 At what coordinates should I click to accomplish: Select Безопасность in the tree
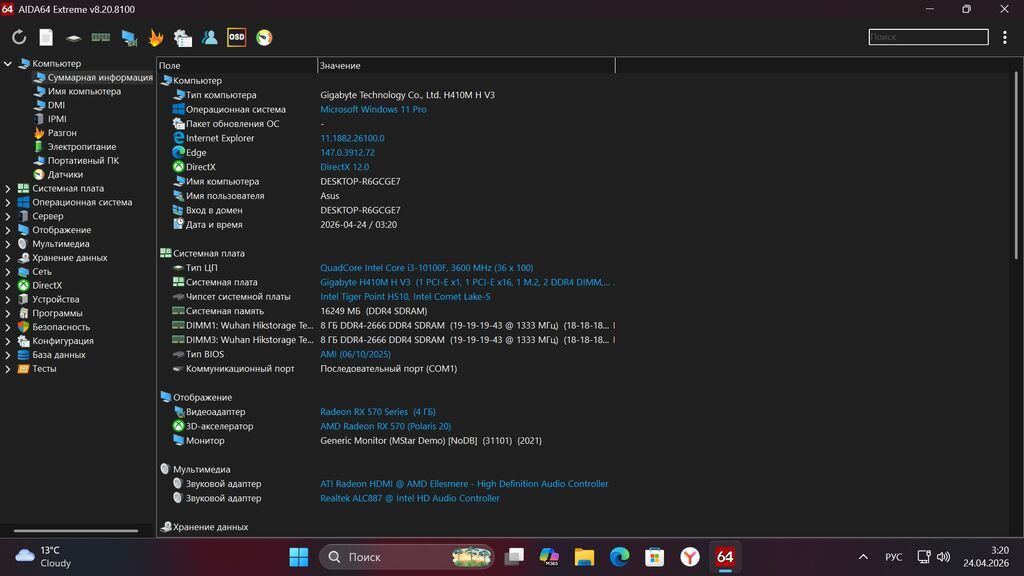pyautogui.click(x=61, y=327)
